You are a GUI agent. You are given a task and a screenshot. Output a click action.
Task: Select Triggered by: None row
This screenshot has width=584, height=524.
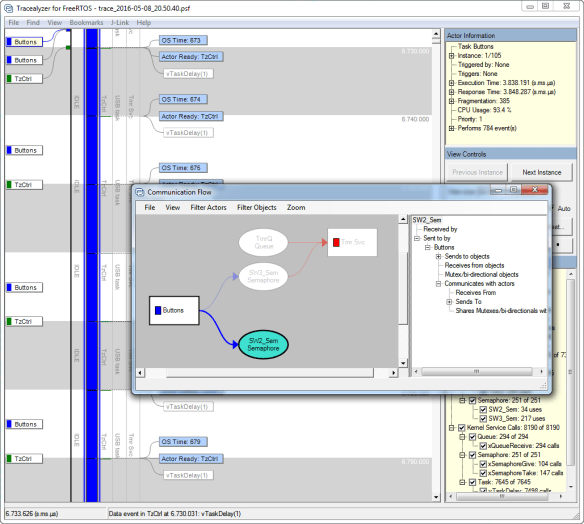pos(483,64)
